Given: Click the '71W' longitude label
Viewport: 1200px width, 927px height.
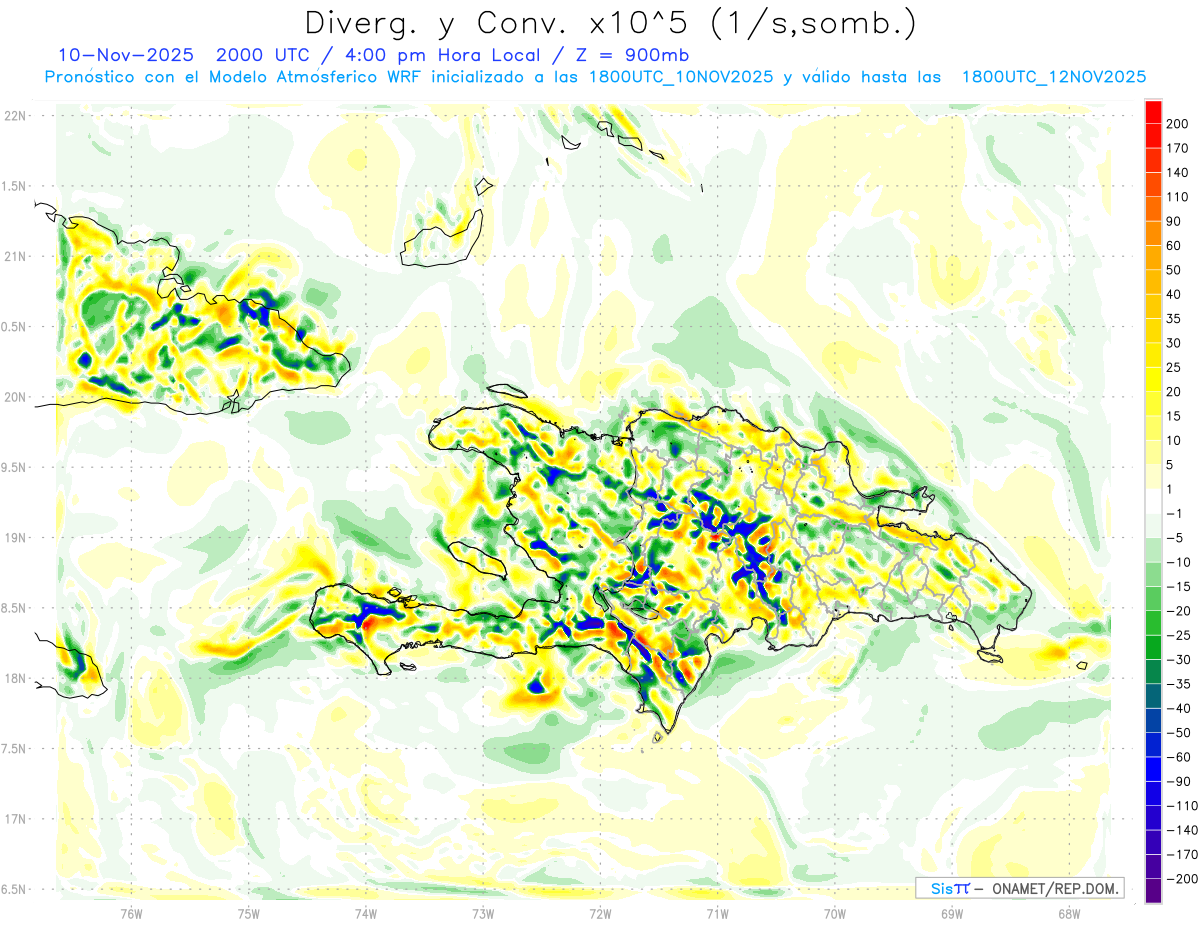Looking at the screenshot, I should (717, 913).
